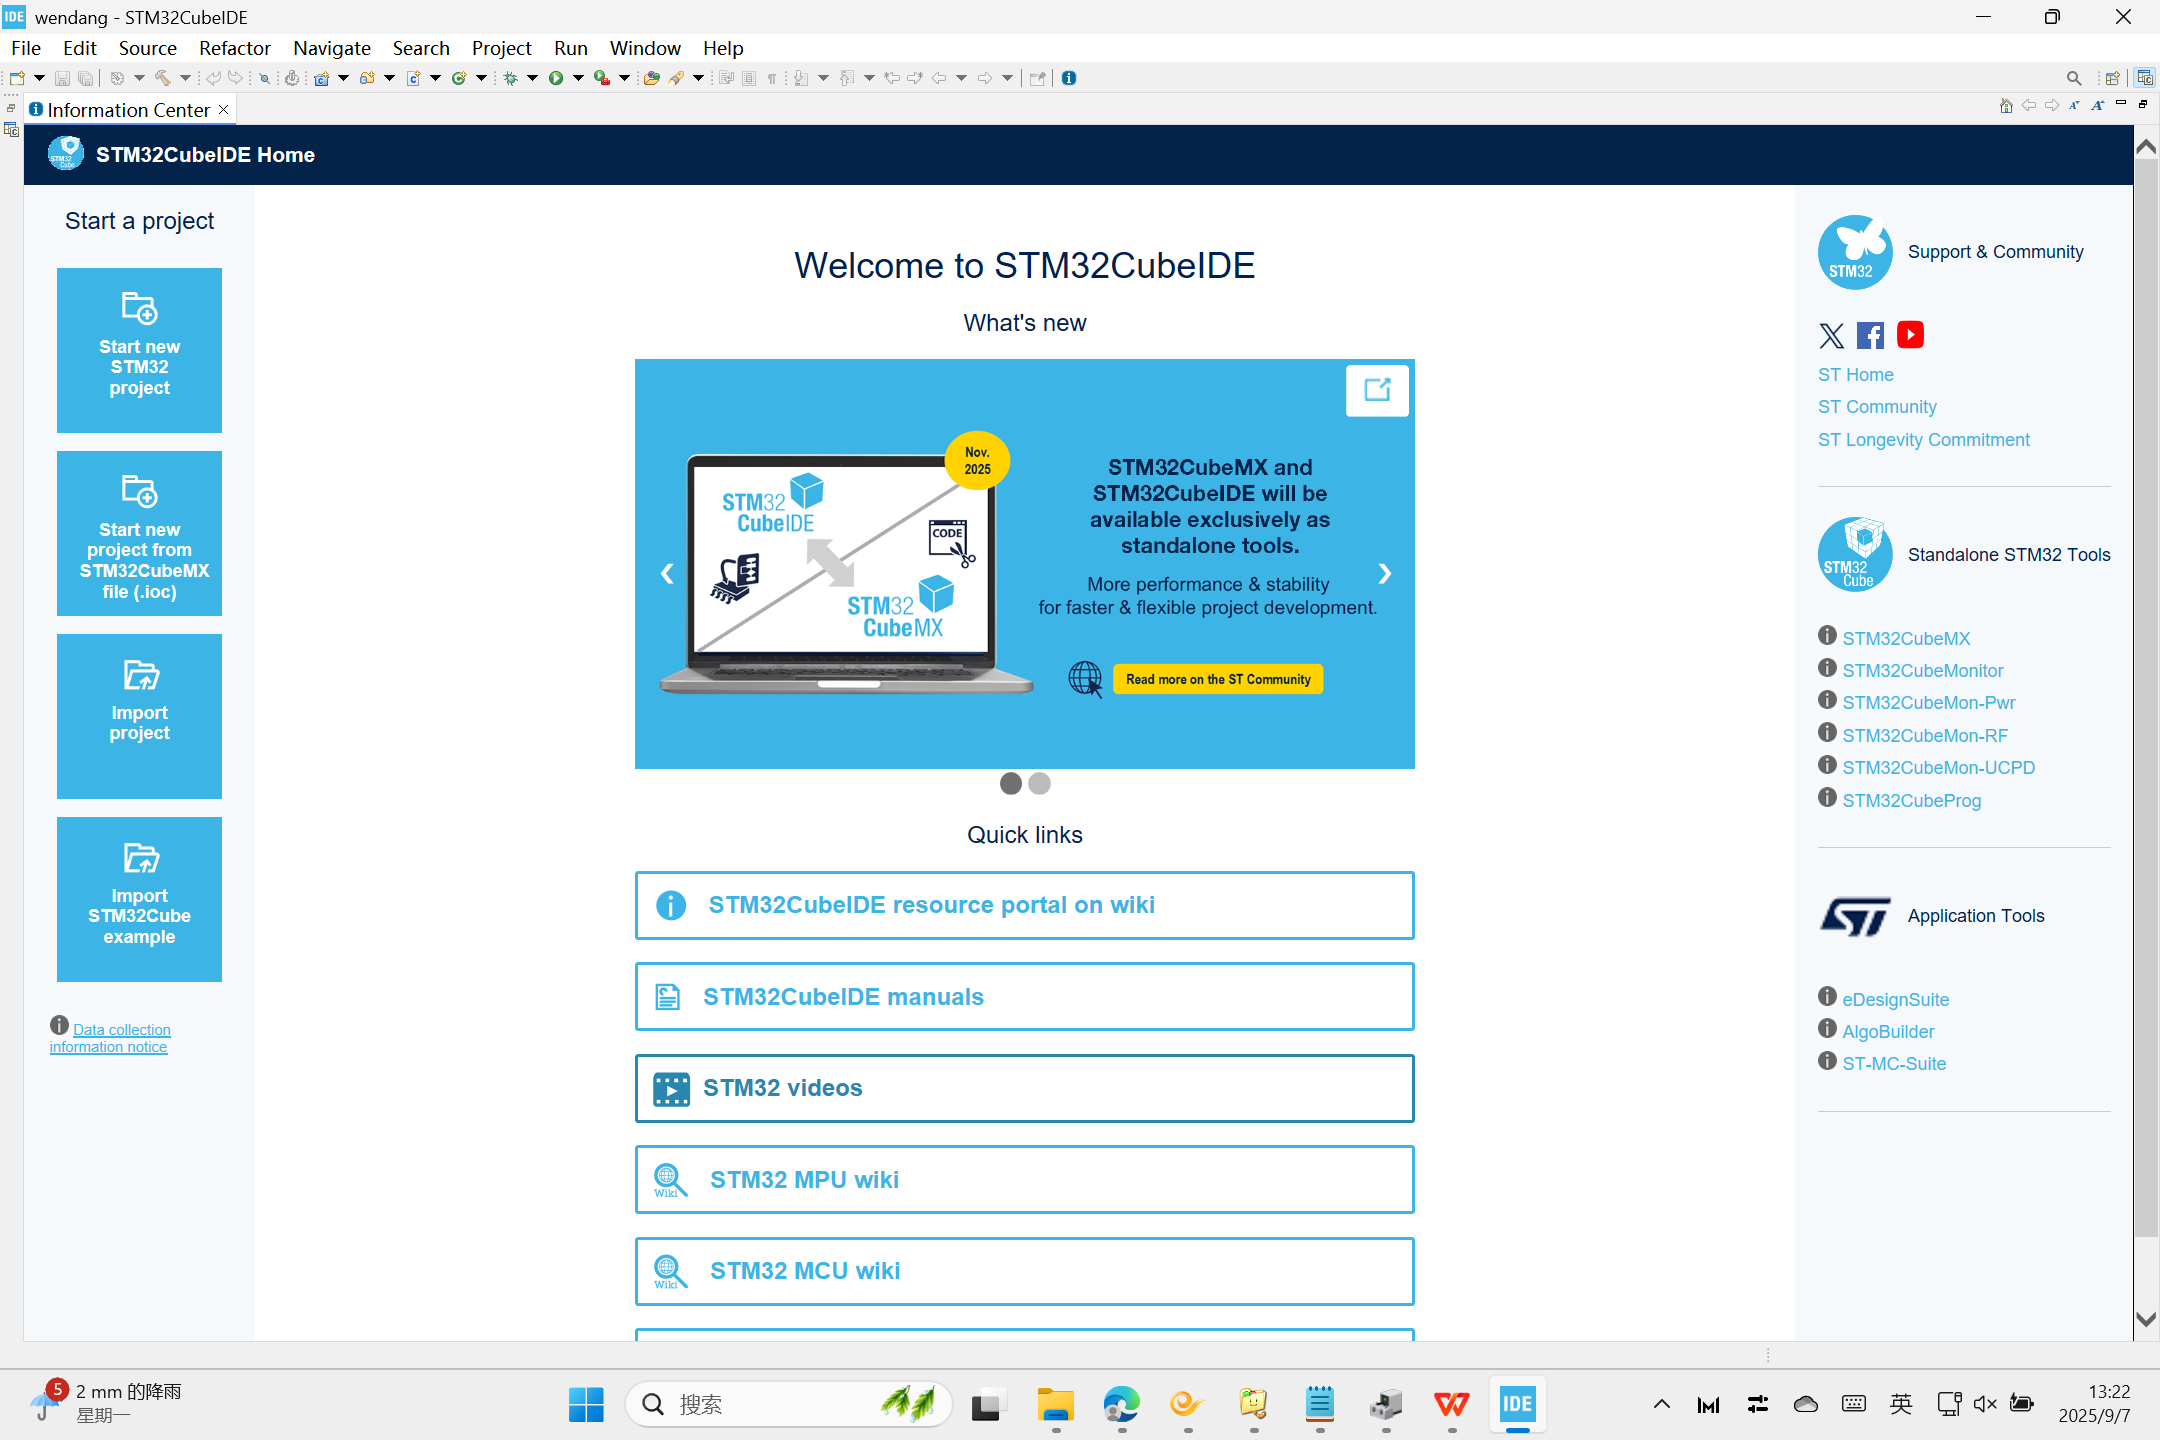This screenshot has width=2160, height=1440.
Task: Click the Debug bug icon in toolbar
Action: coord(510,78)
